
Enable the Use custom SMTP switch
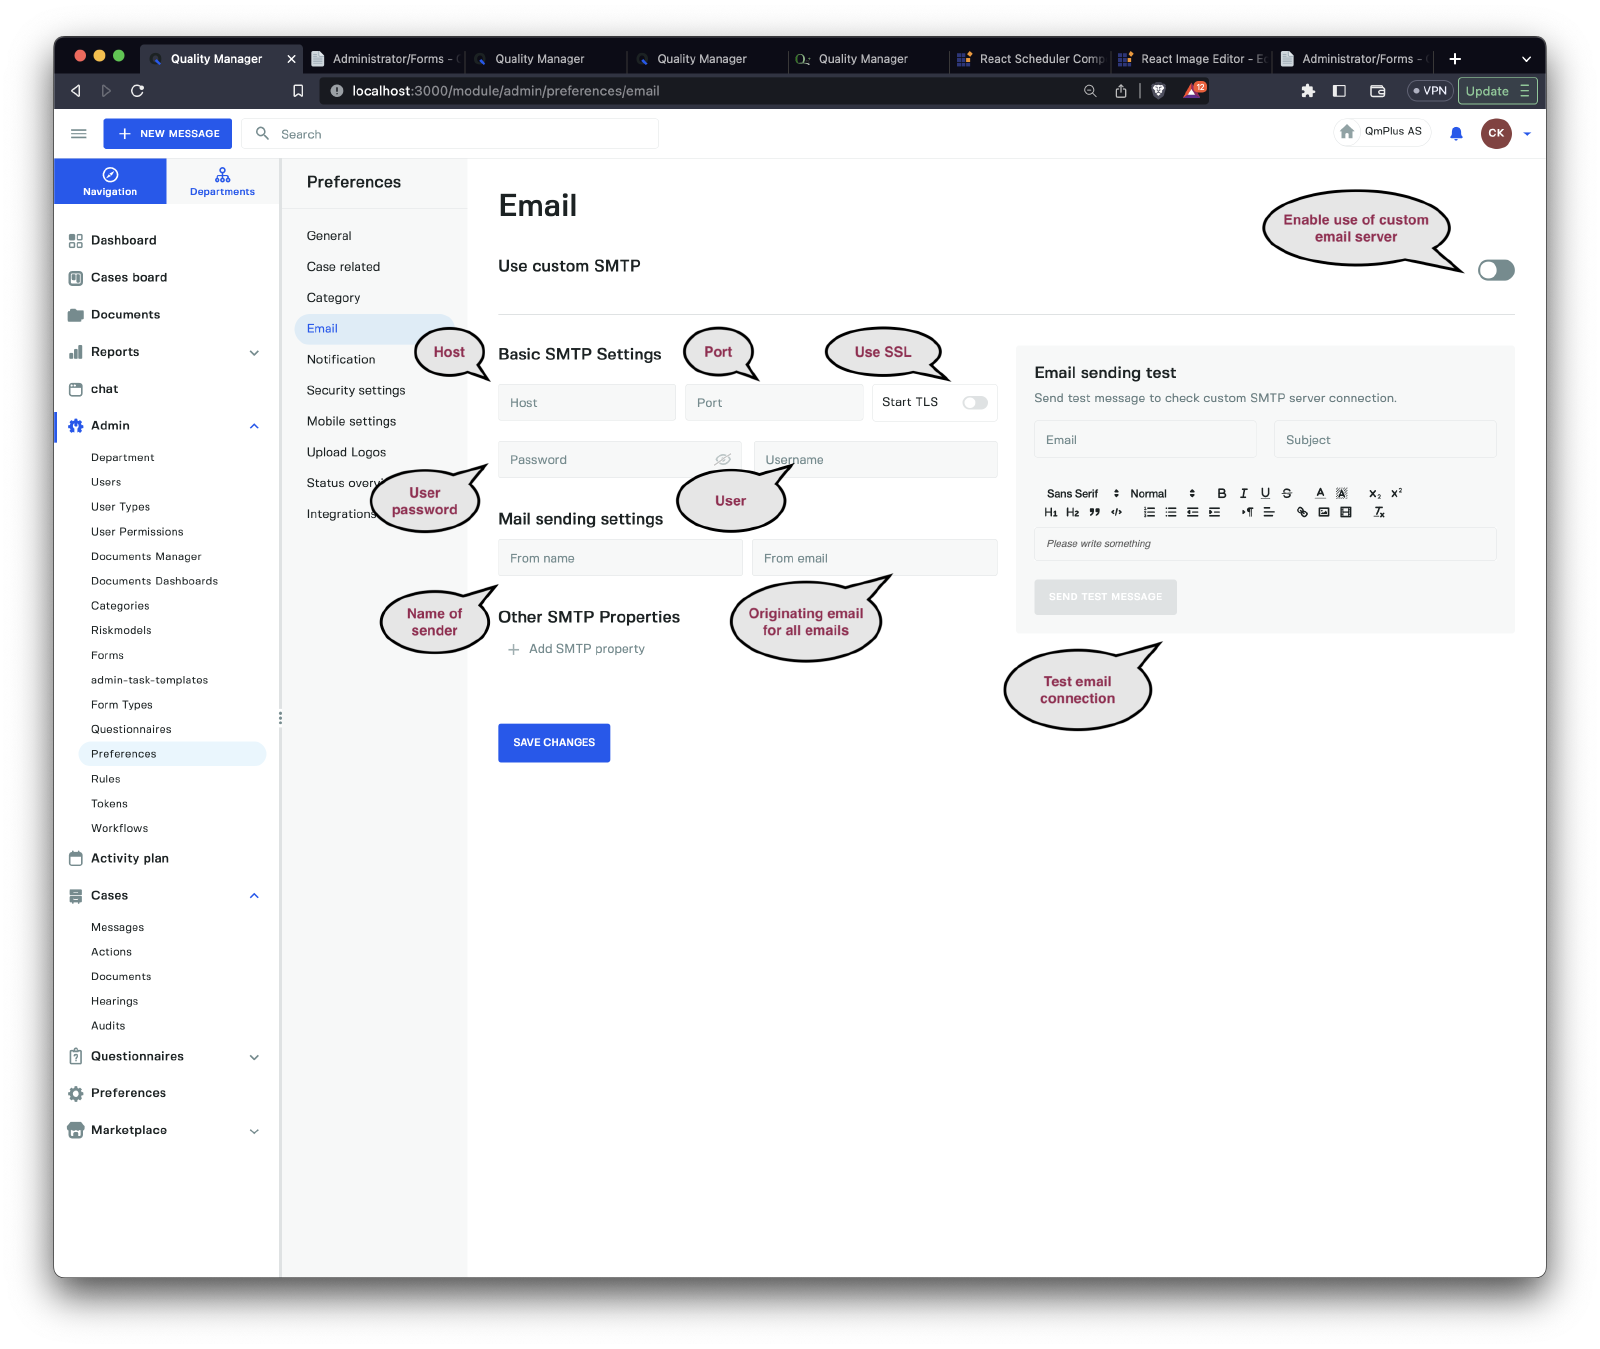click(1496, 270)
